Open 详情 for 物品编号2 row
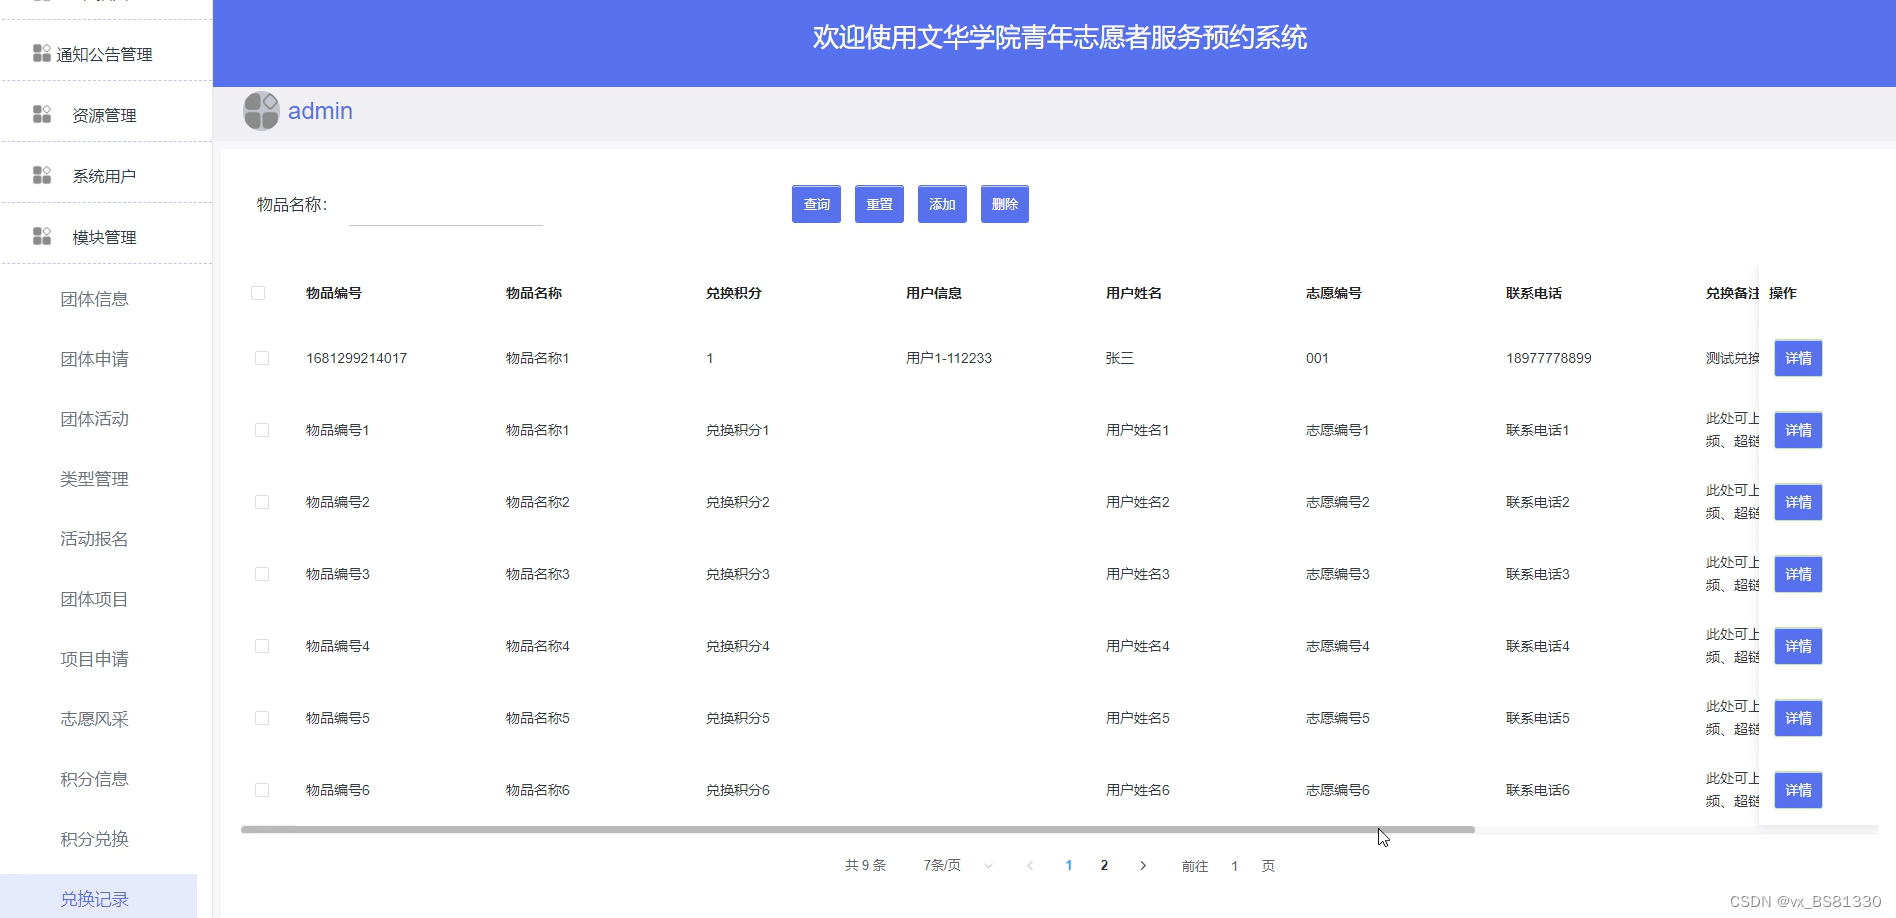1896x918 pixels. tap(1798, 502)
